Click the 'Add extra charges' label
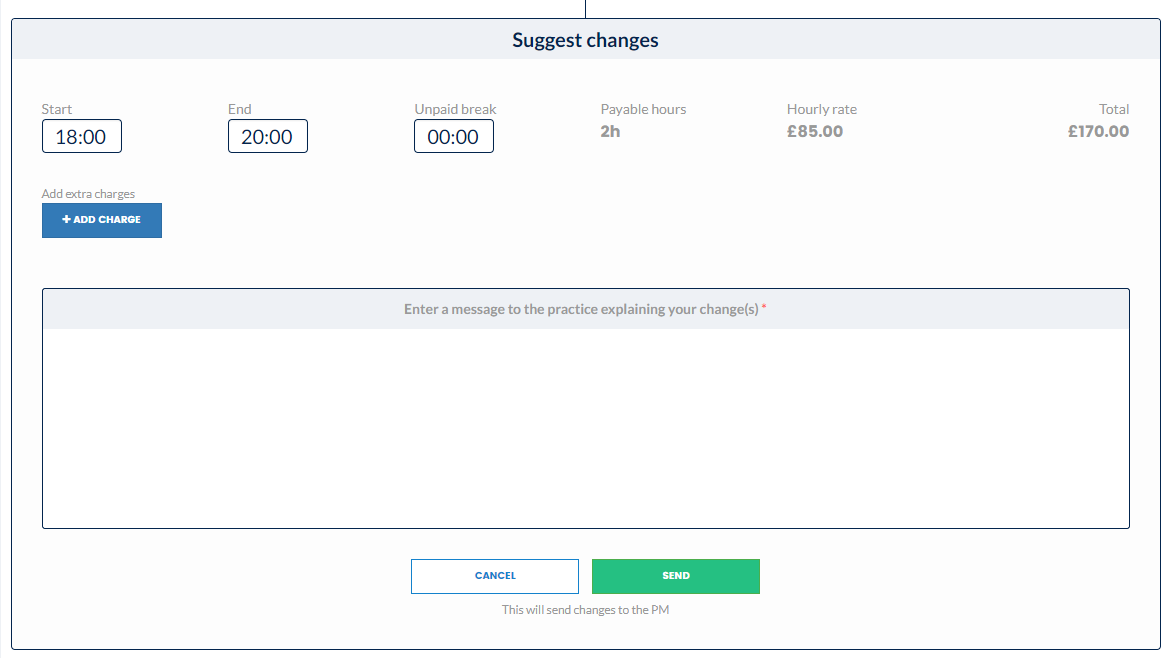Image resolution: width=1171 pixels, height=658 pixels. coord(88,194)
